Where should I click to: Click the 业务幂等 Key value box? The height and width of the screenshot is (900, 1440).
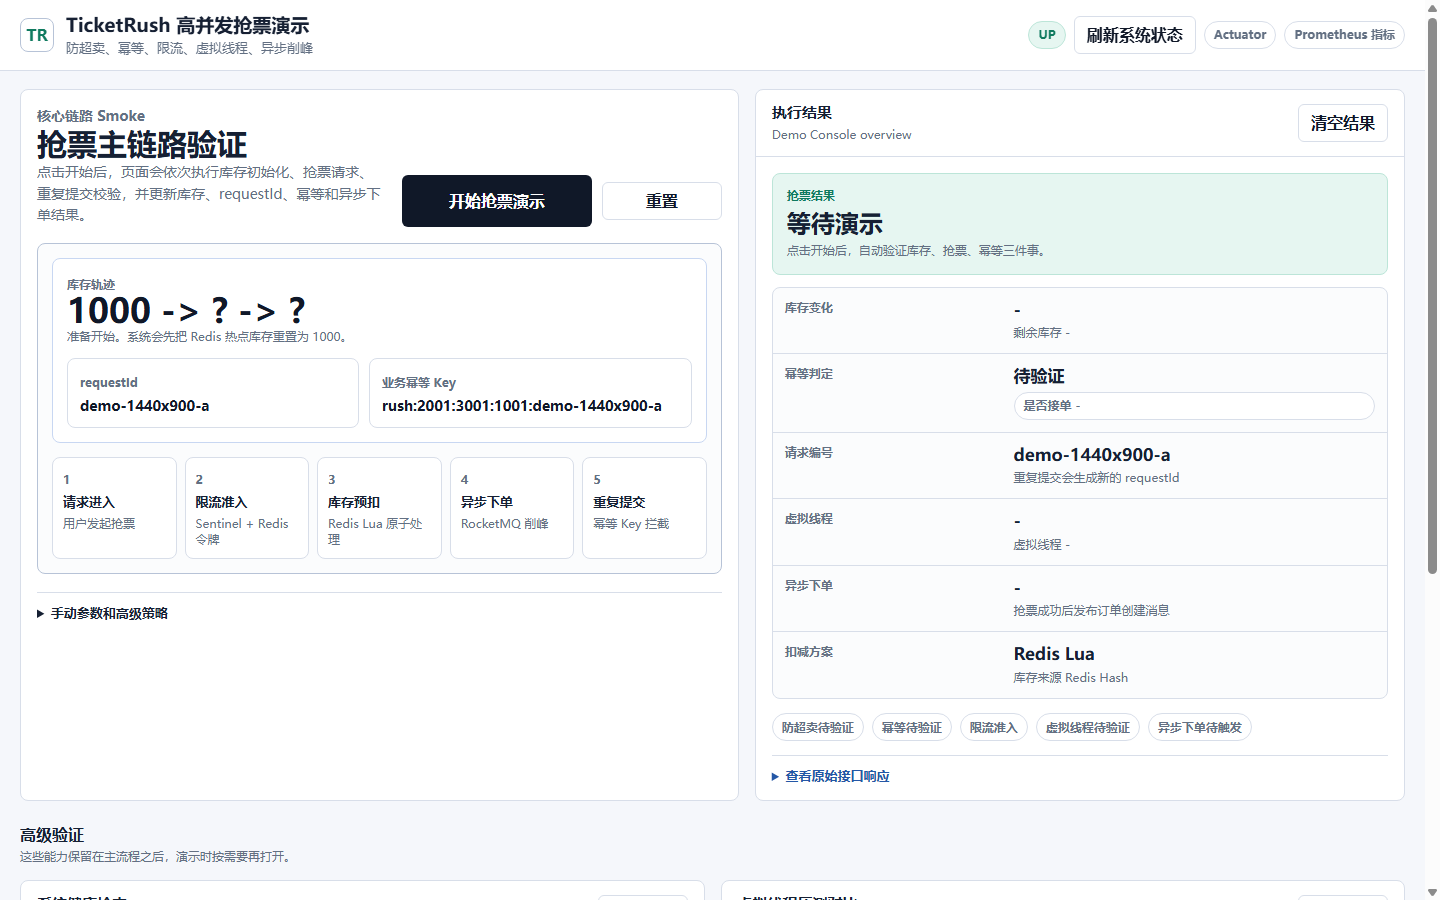(530, 393)
